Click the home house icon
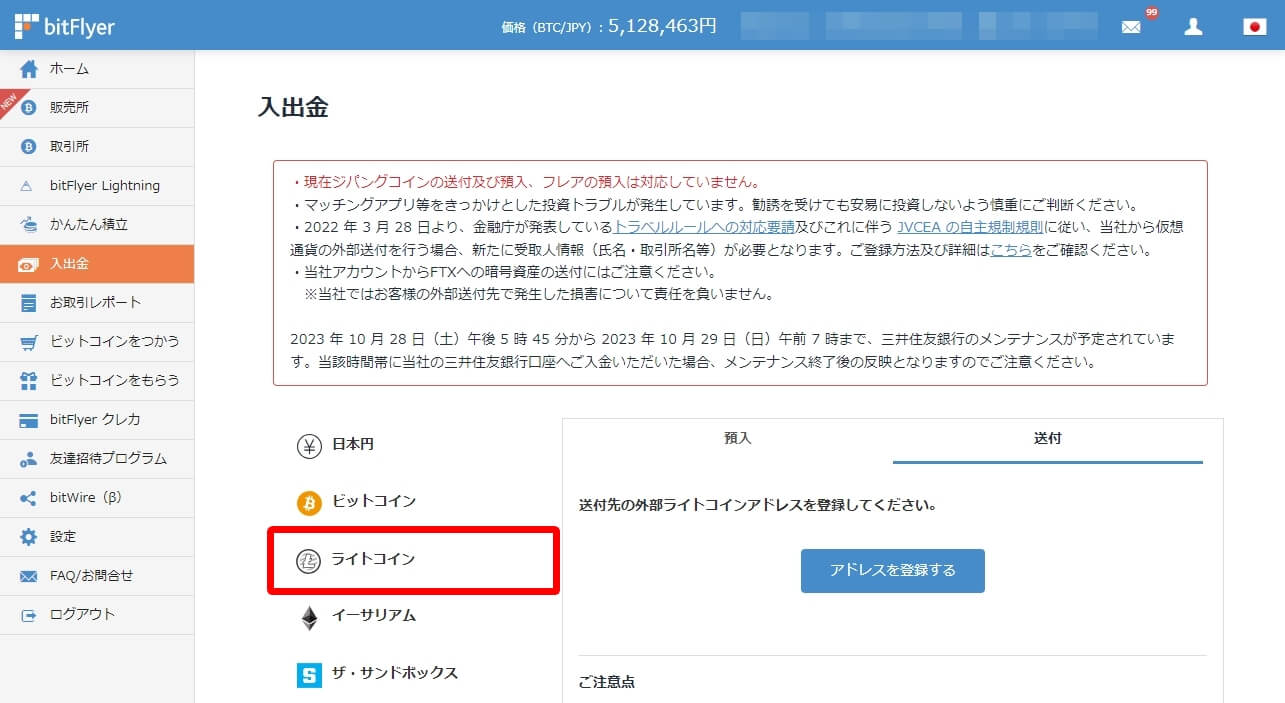1285x703 pixels. click(x=29, y=69)
